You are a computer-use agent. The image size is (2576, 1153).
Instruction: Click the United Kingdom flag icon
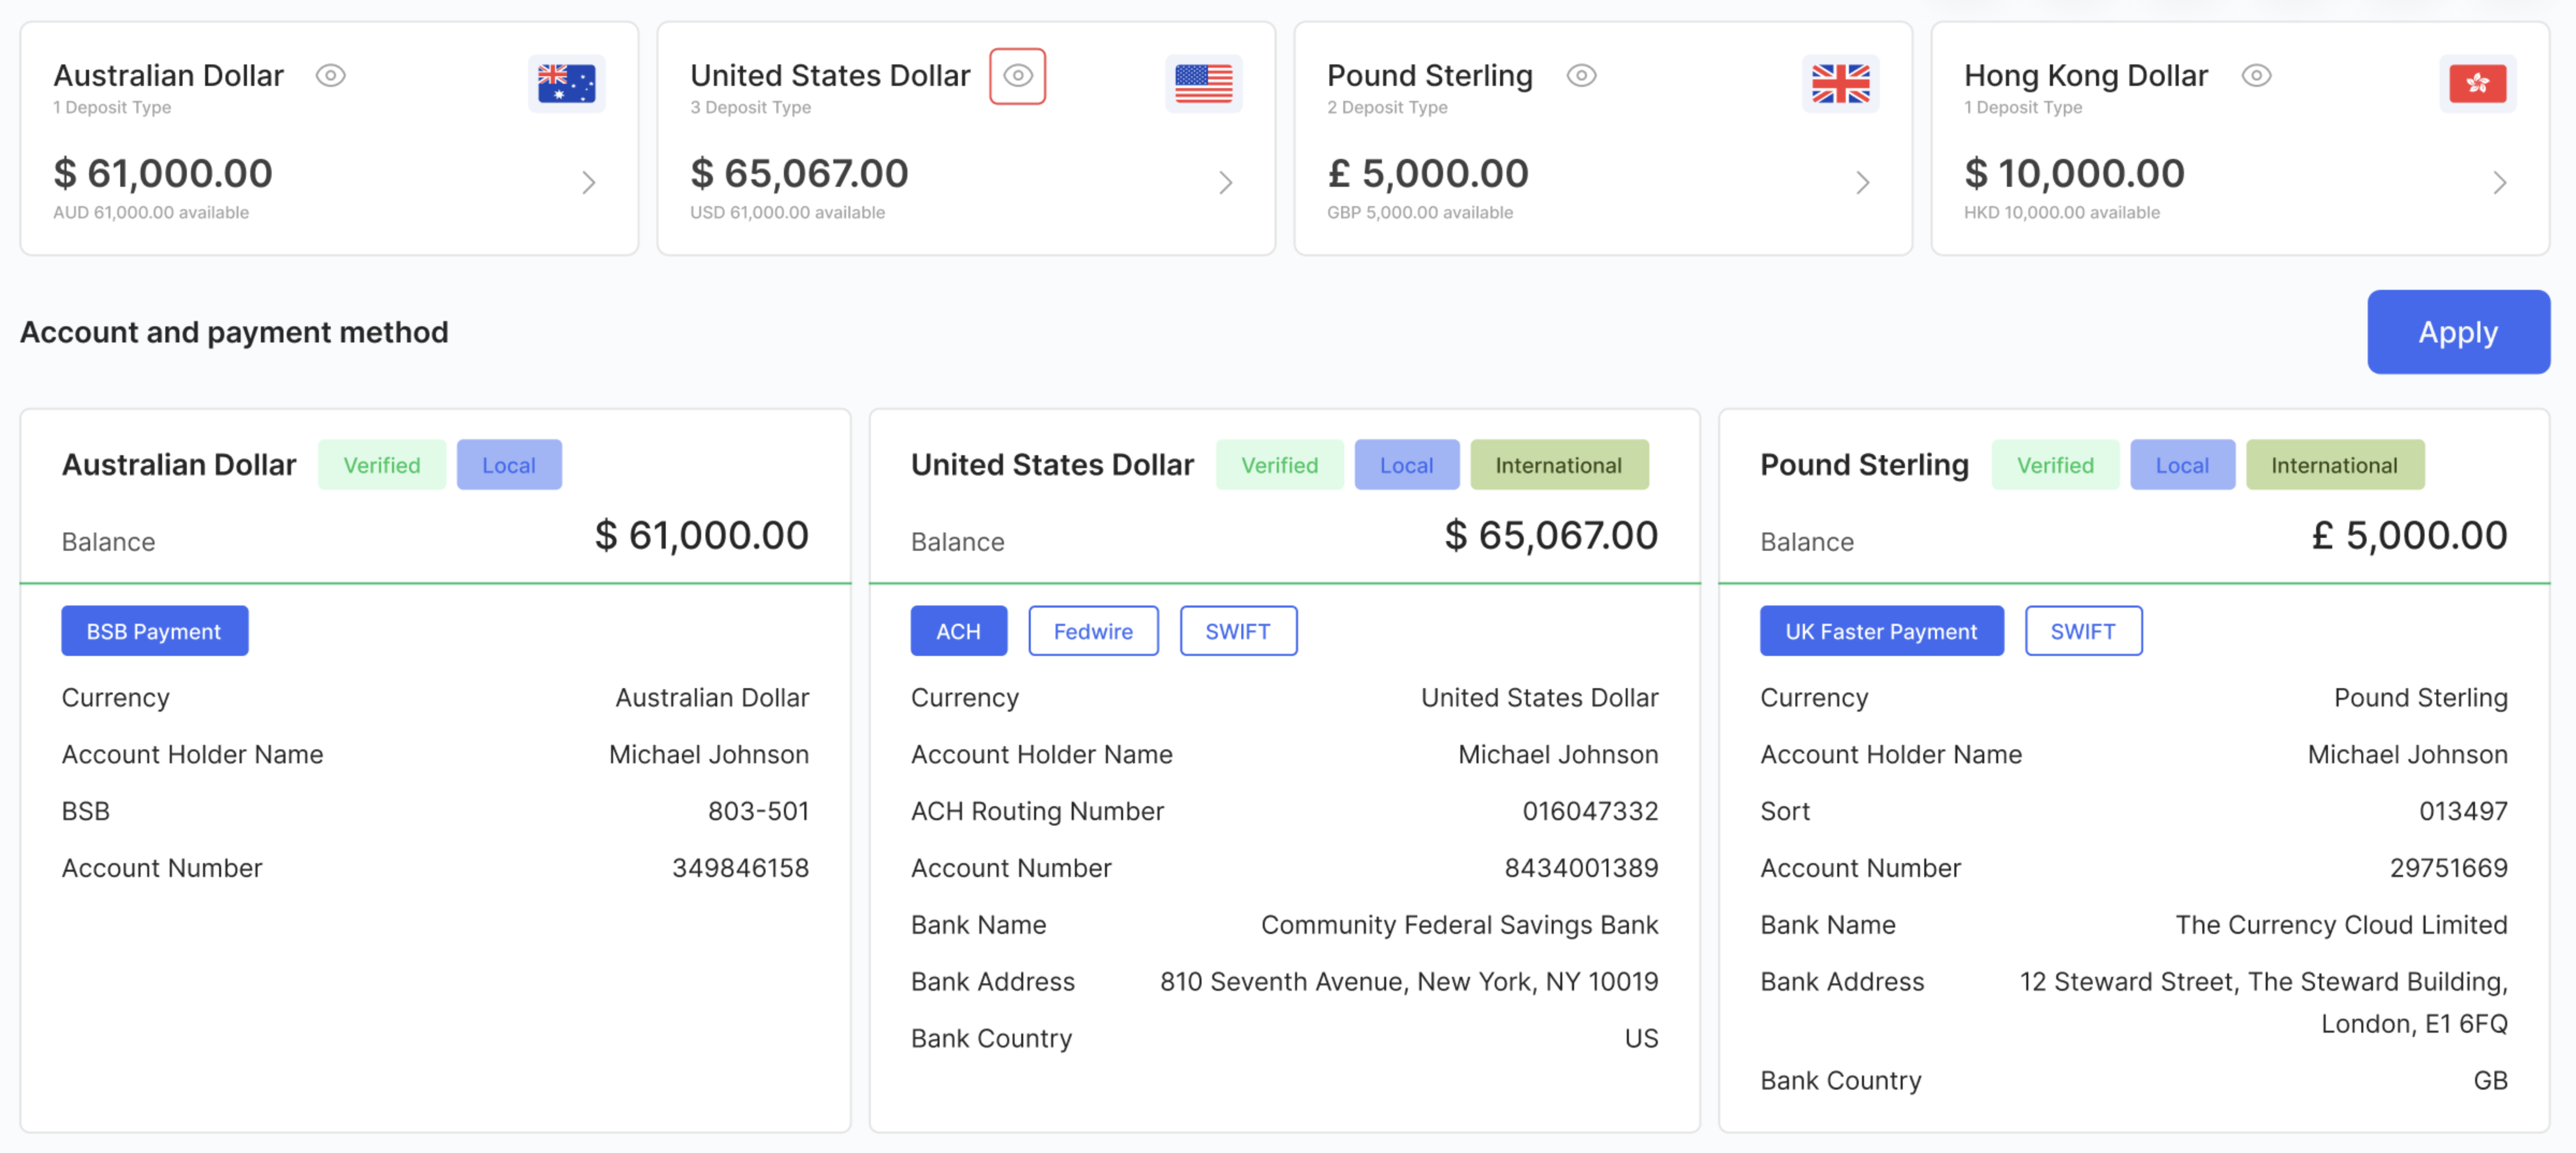(x=1840, y=83)
